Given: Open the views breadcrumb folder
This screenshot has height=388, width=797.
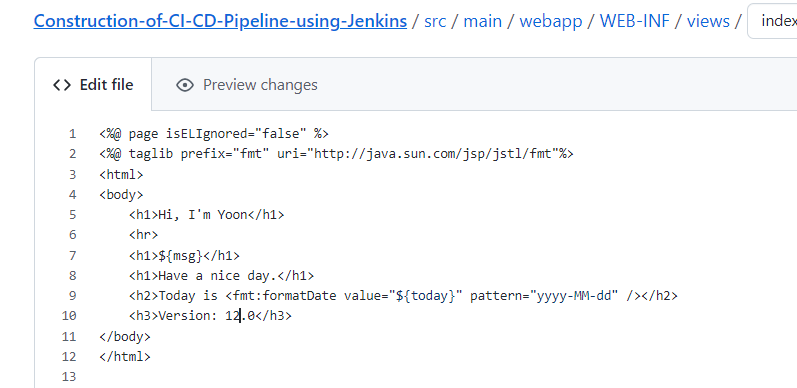Looking at the screenshot, I should (x=708, y=21).
